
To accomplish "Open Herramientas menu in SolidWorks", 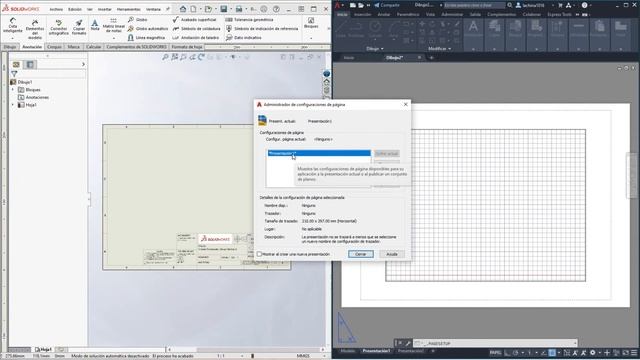I will click(129, 9).
